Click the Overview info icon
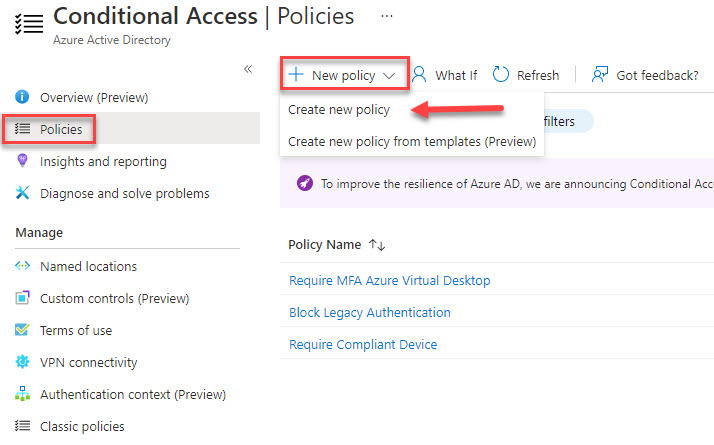Viewport: 714px width, 445px height. coord(22,97)
